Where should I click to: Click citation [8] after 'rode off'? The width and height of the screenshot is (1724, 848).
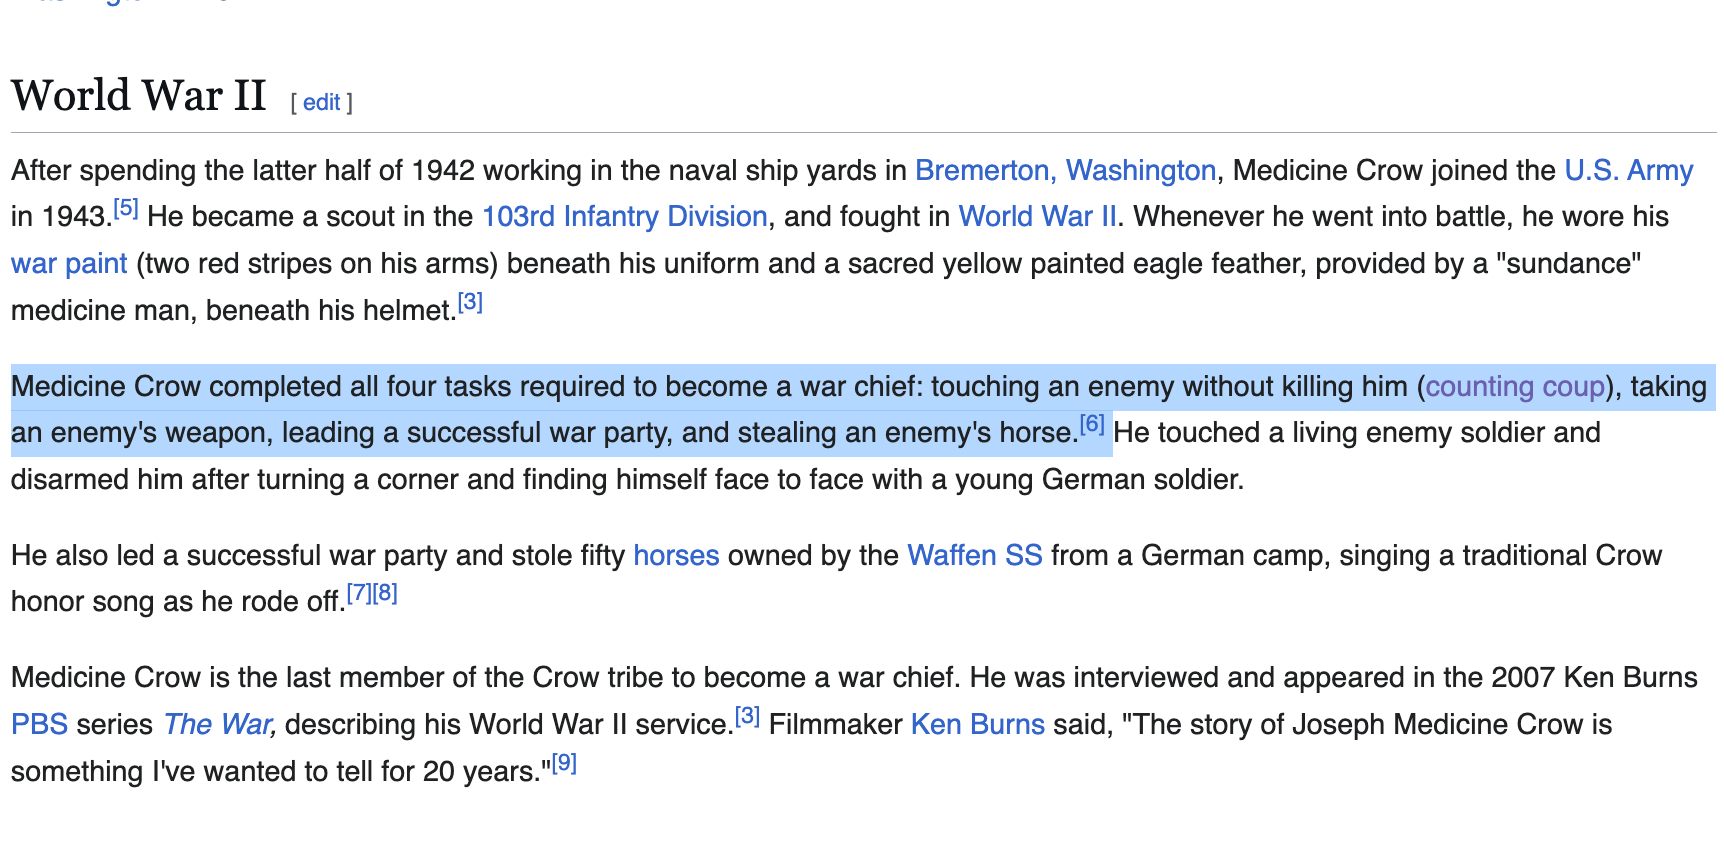pyautogui.click(x=385, y=593)
